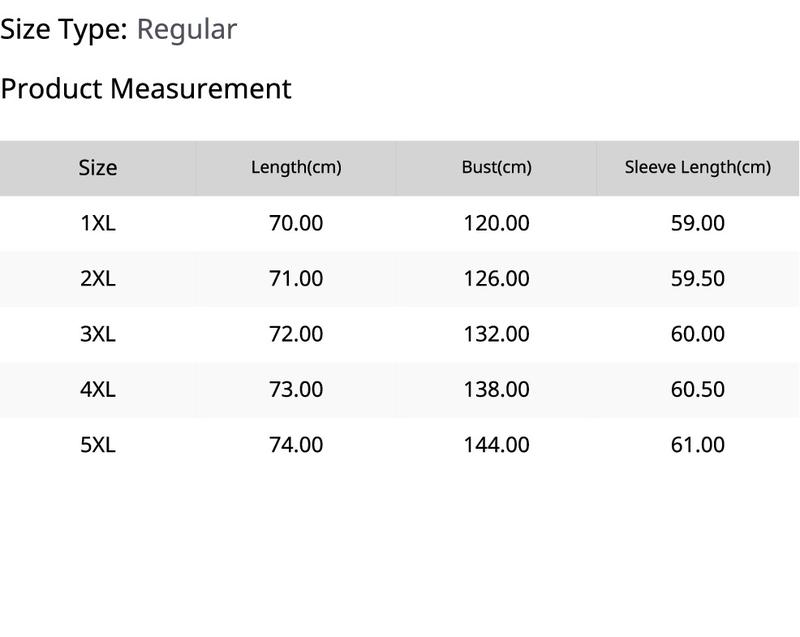Select the 5XL size row label
800x637 pixels.
(98, 445)
